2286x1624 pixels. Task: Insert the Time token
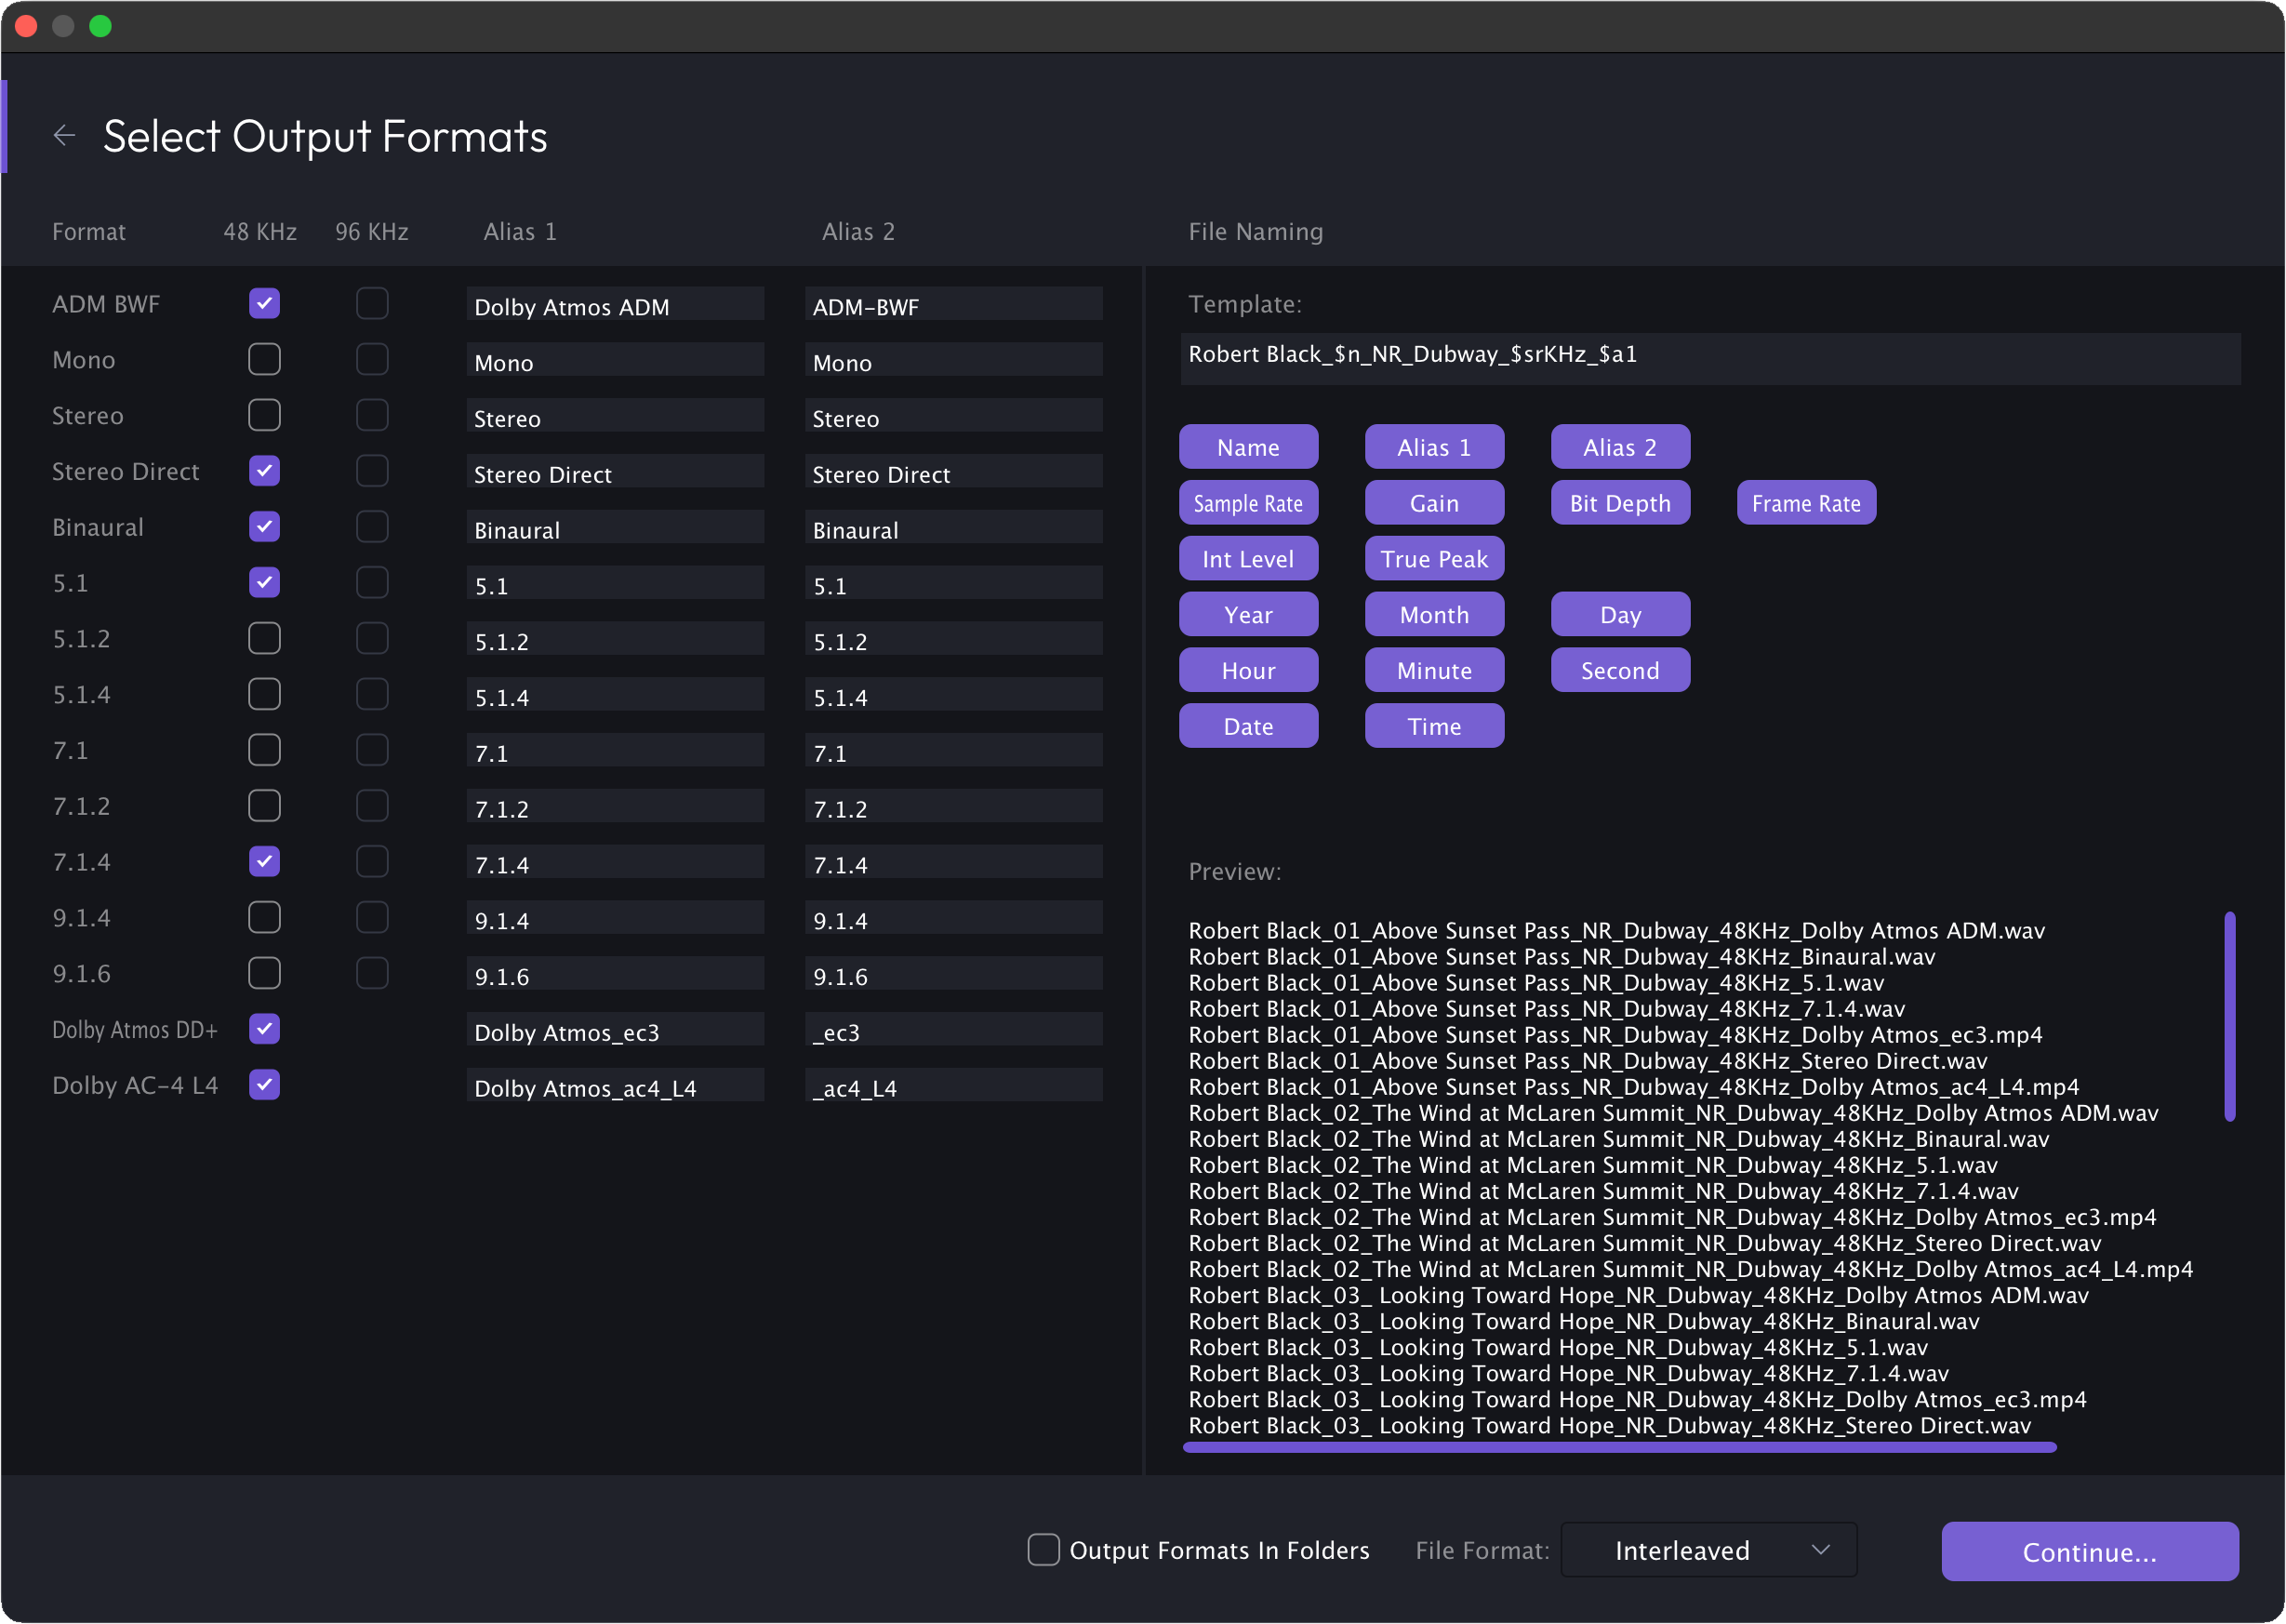tap(1434, 727)
